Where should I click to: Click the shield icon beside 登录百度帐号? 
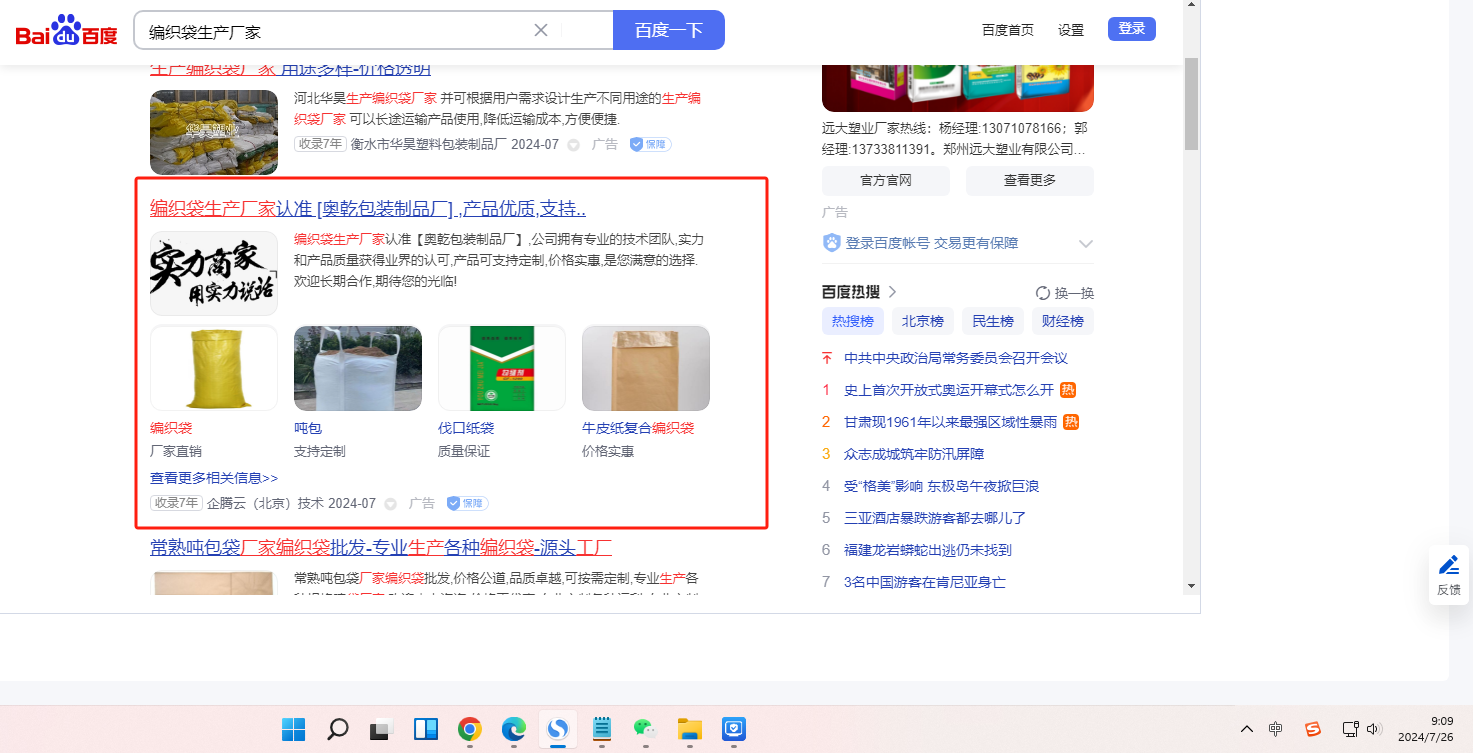click(832, 243)
